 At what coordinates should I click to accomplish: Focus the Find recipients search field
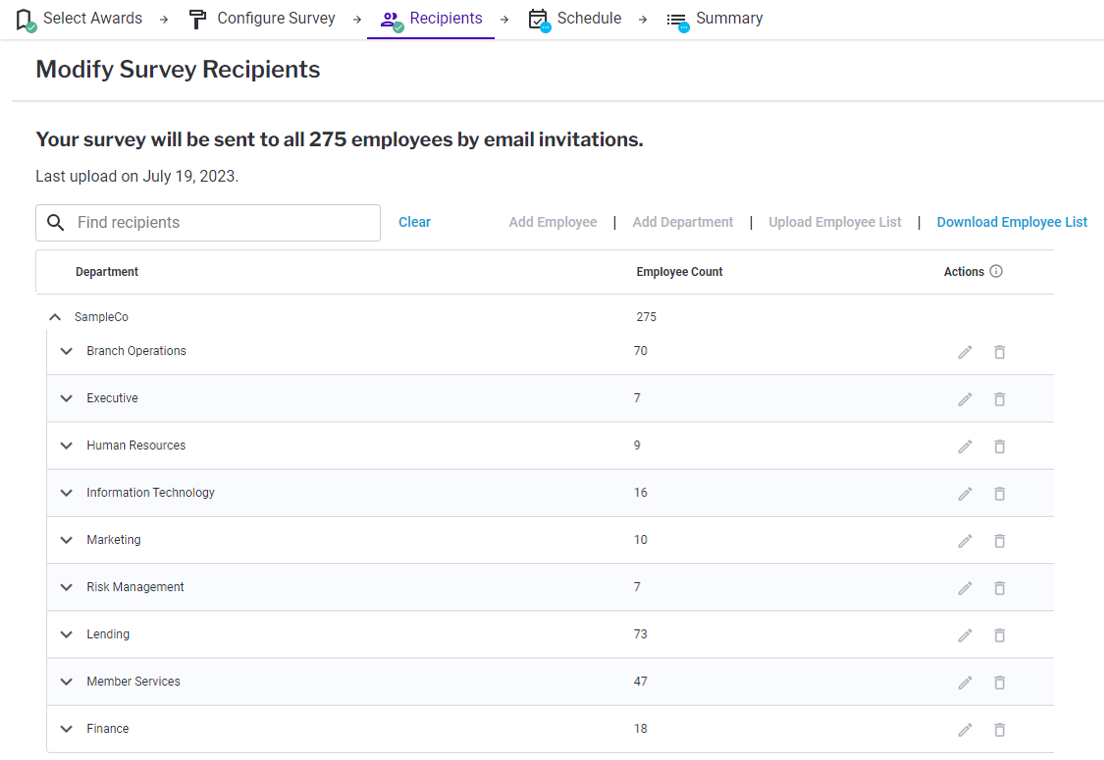click(x=220, y=223)
